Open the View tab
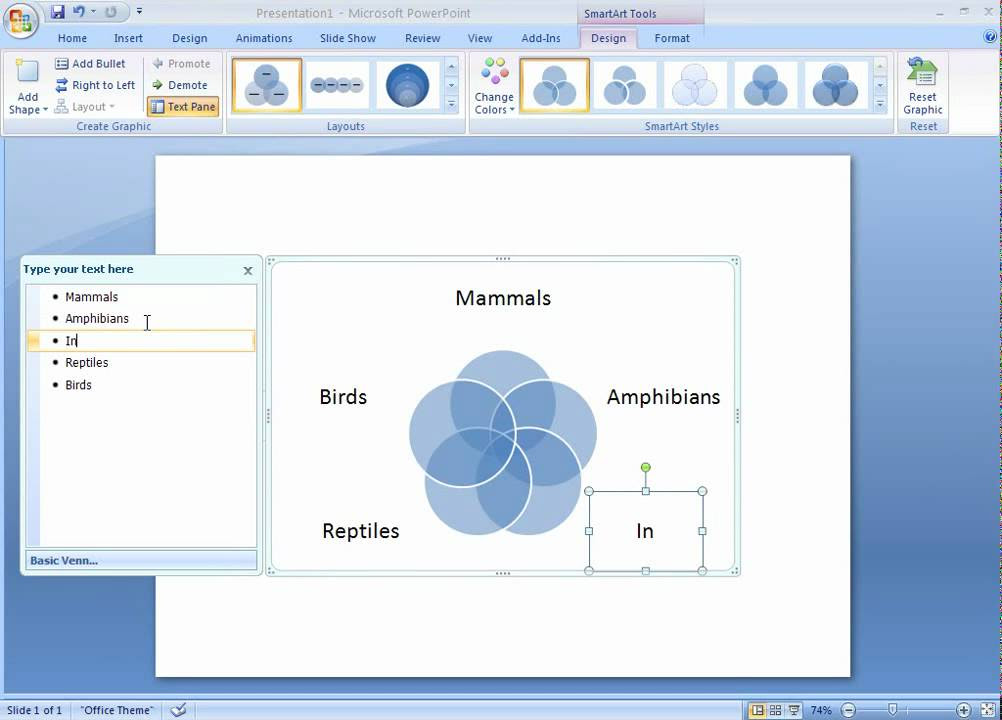 (x=479, y=38)
